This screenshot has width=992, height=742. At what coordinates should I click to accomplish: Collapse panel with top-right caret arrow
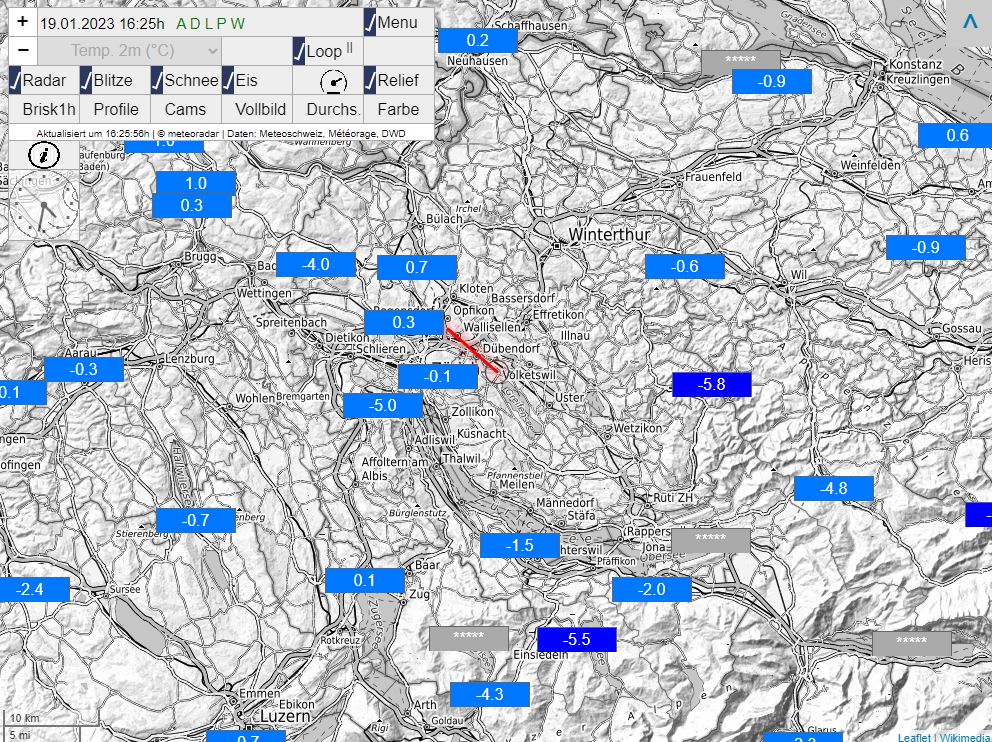(x=970, y=22)
